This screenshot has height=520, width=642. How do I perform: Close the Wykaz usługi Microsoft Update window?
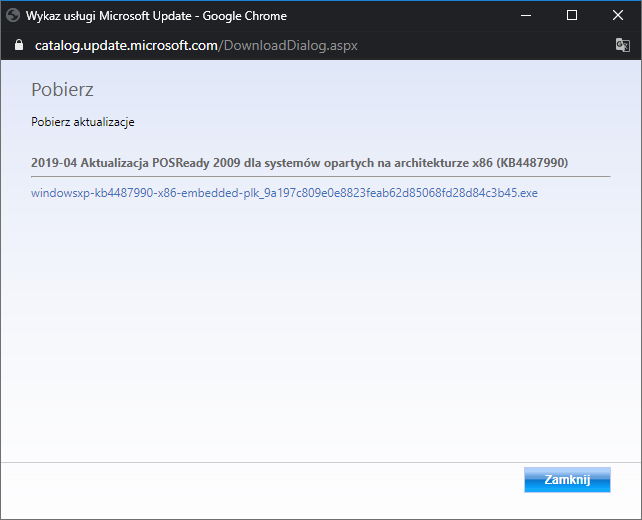(x=618, y=16)
